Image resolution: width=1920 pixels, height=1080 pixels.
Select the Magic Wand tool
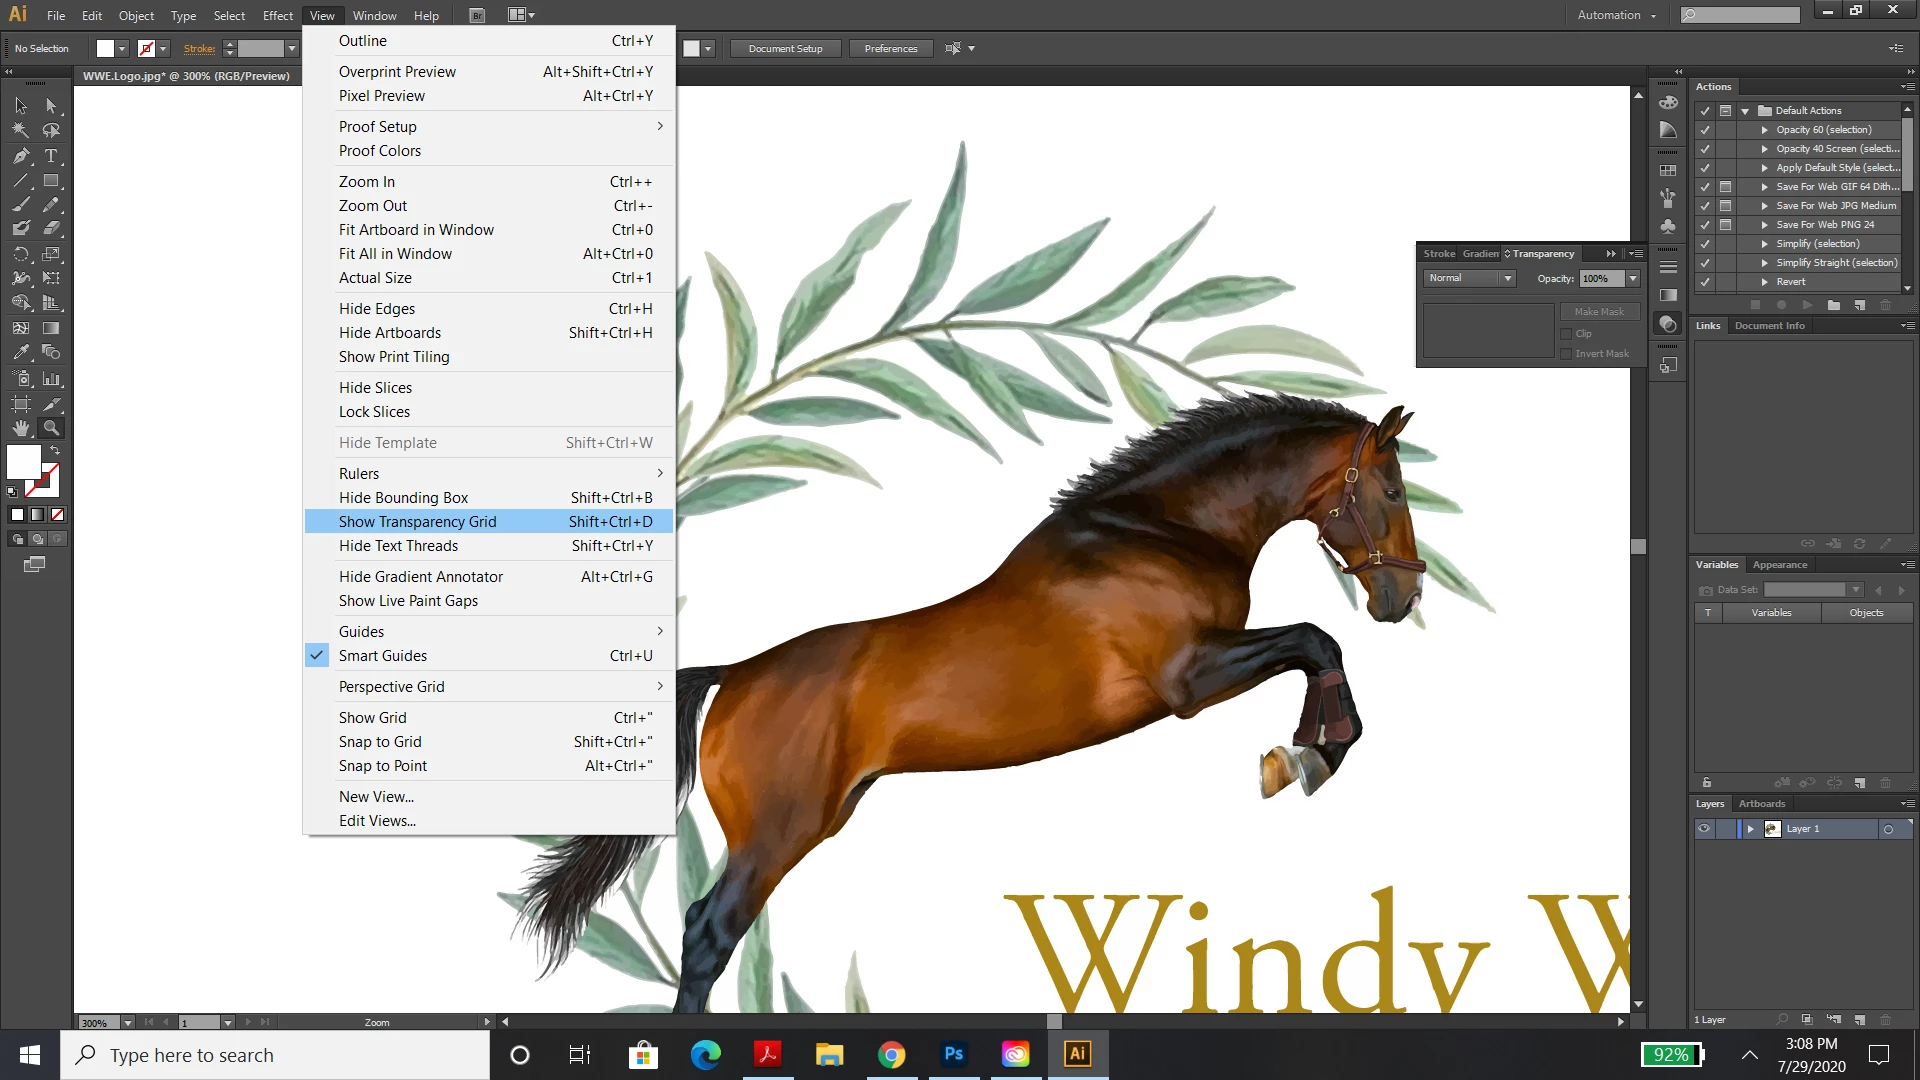21,131
